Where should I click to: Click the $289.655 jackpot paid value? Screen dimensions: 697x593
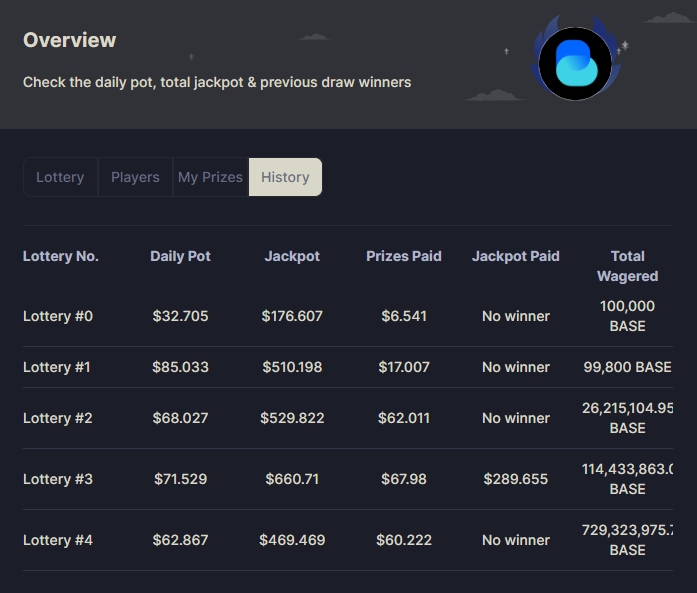click(x=515, y=479)
